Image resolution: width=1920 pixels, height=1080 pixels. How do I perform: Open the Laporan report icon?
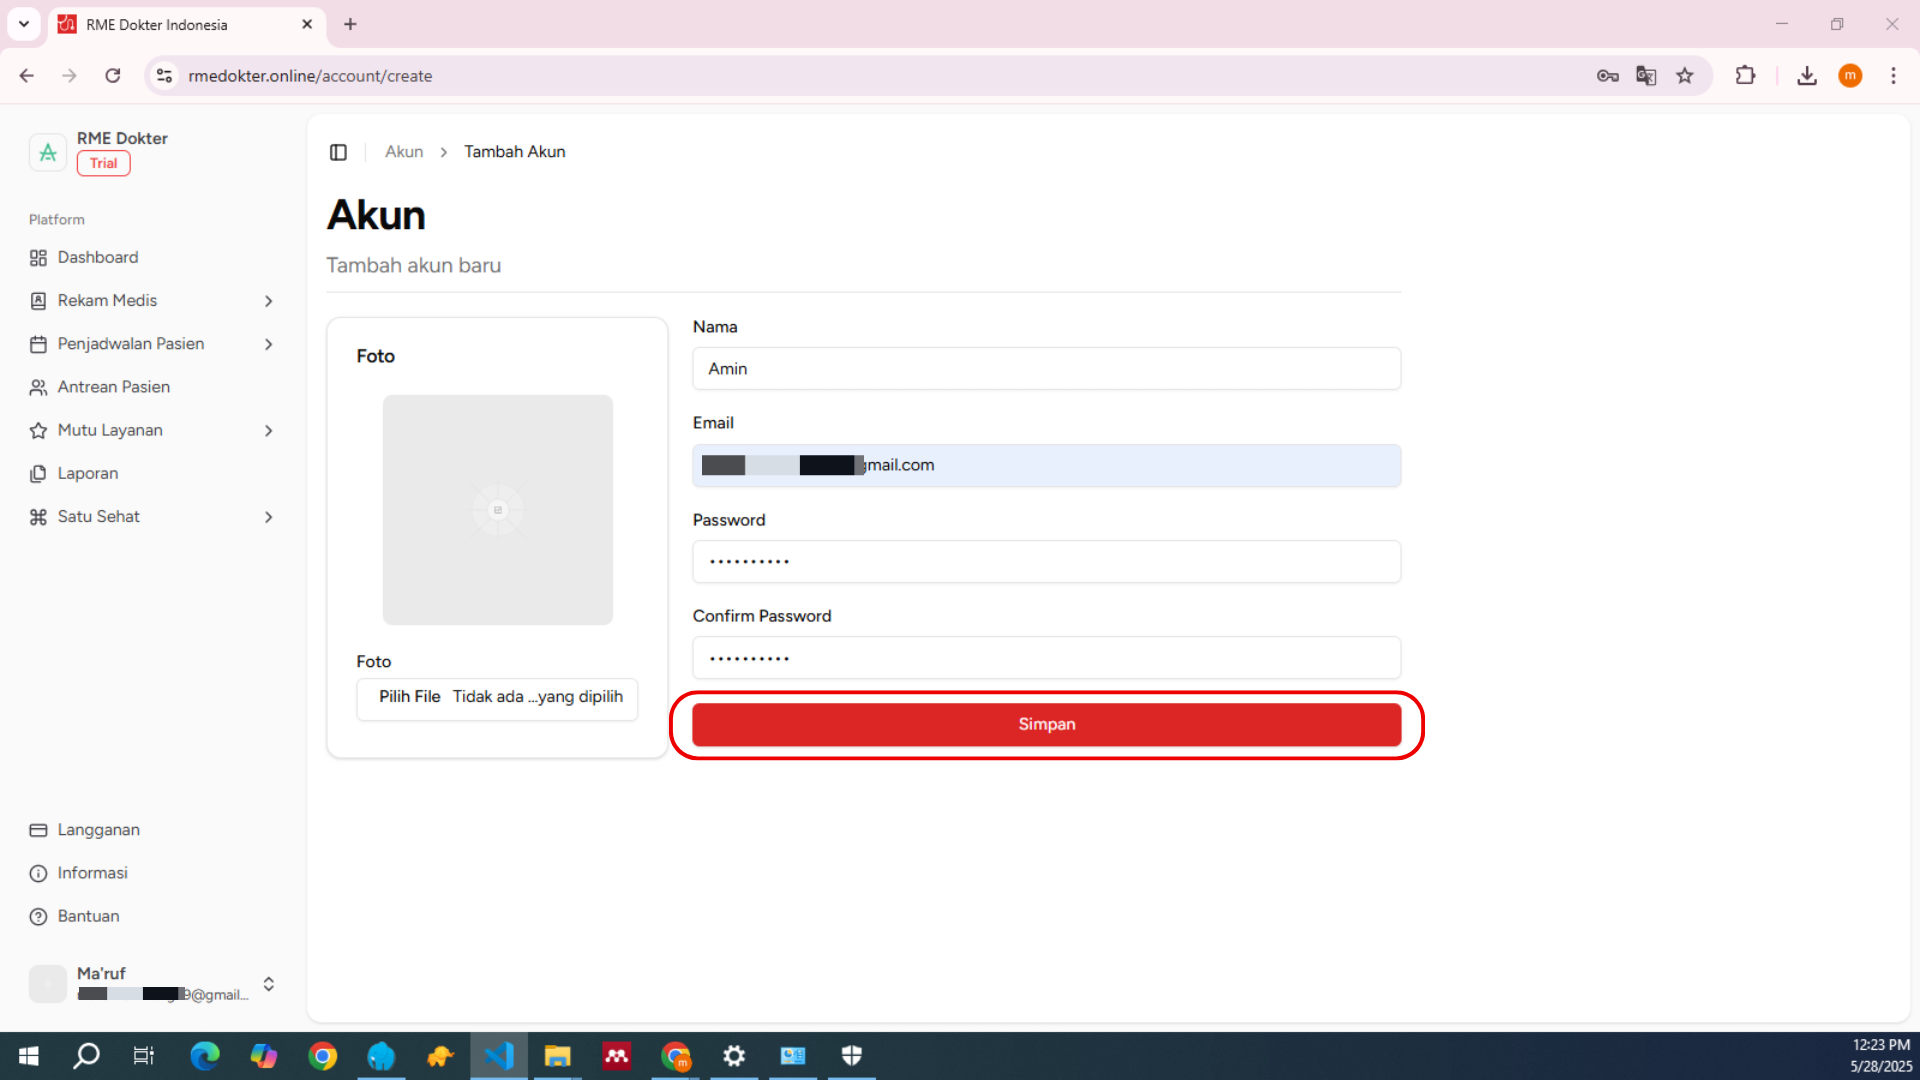pyautogui.click(x=38, y=474)
